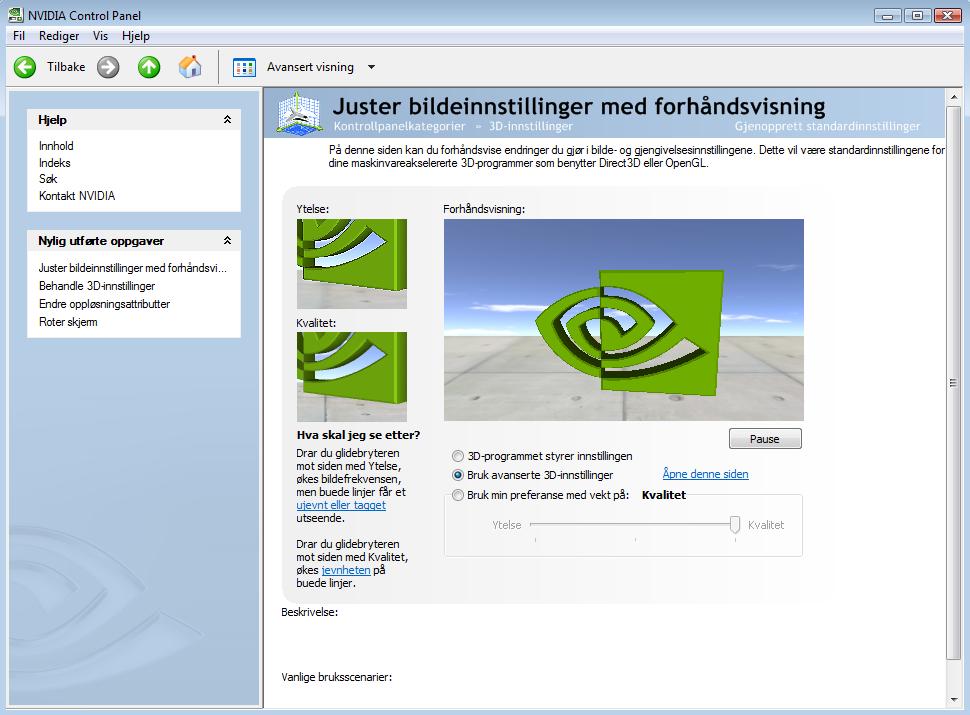Click 'Gjenopprett standardinnstillinger' link
The height and width of the screenshot is (715, 970).
pyautogui.click(x=827, y=126)
